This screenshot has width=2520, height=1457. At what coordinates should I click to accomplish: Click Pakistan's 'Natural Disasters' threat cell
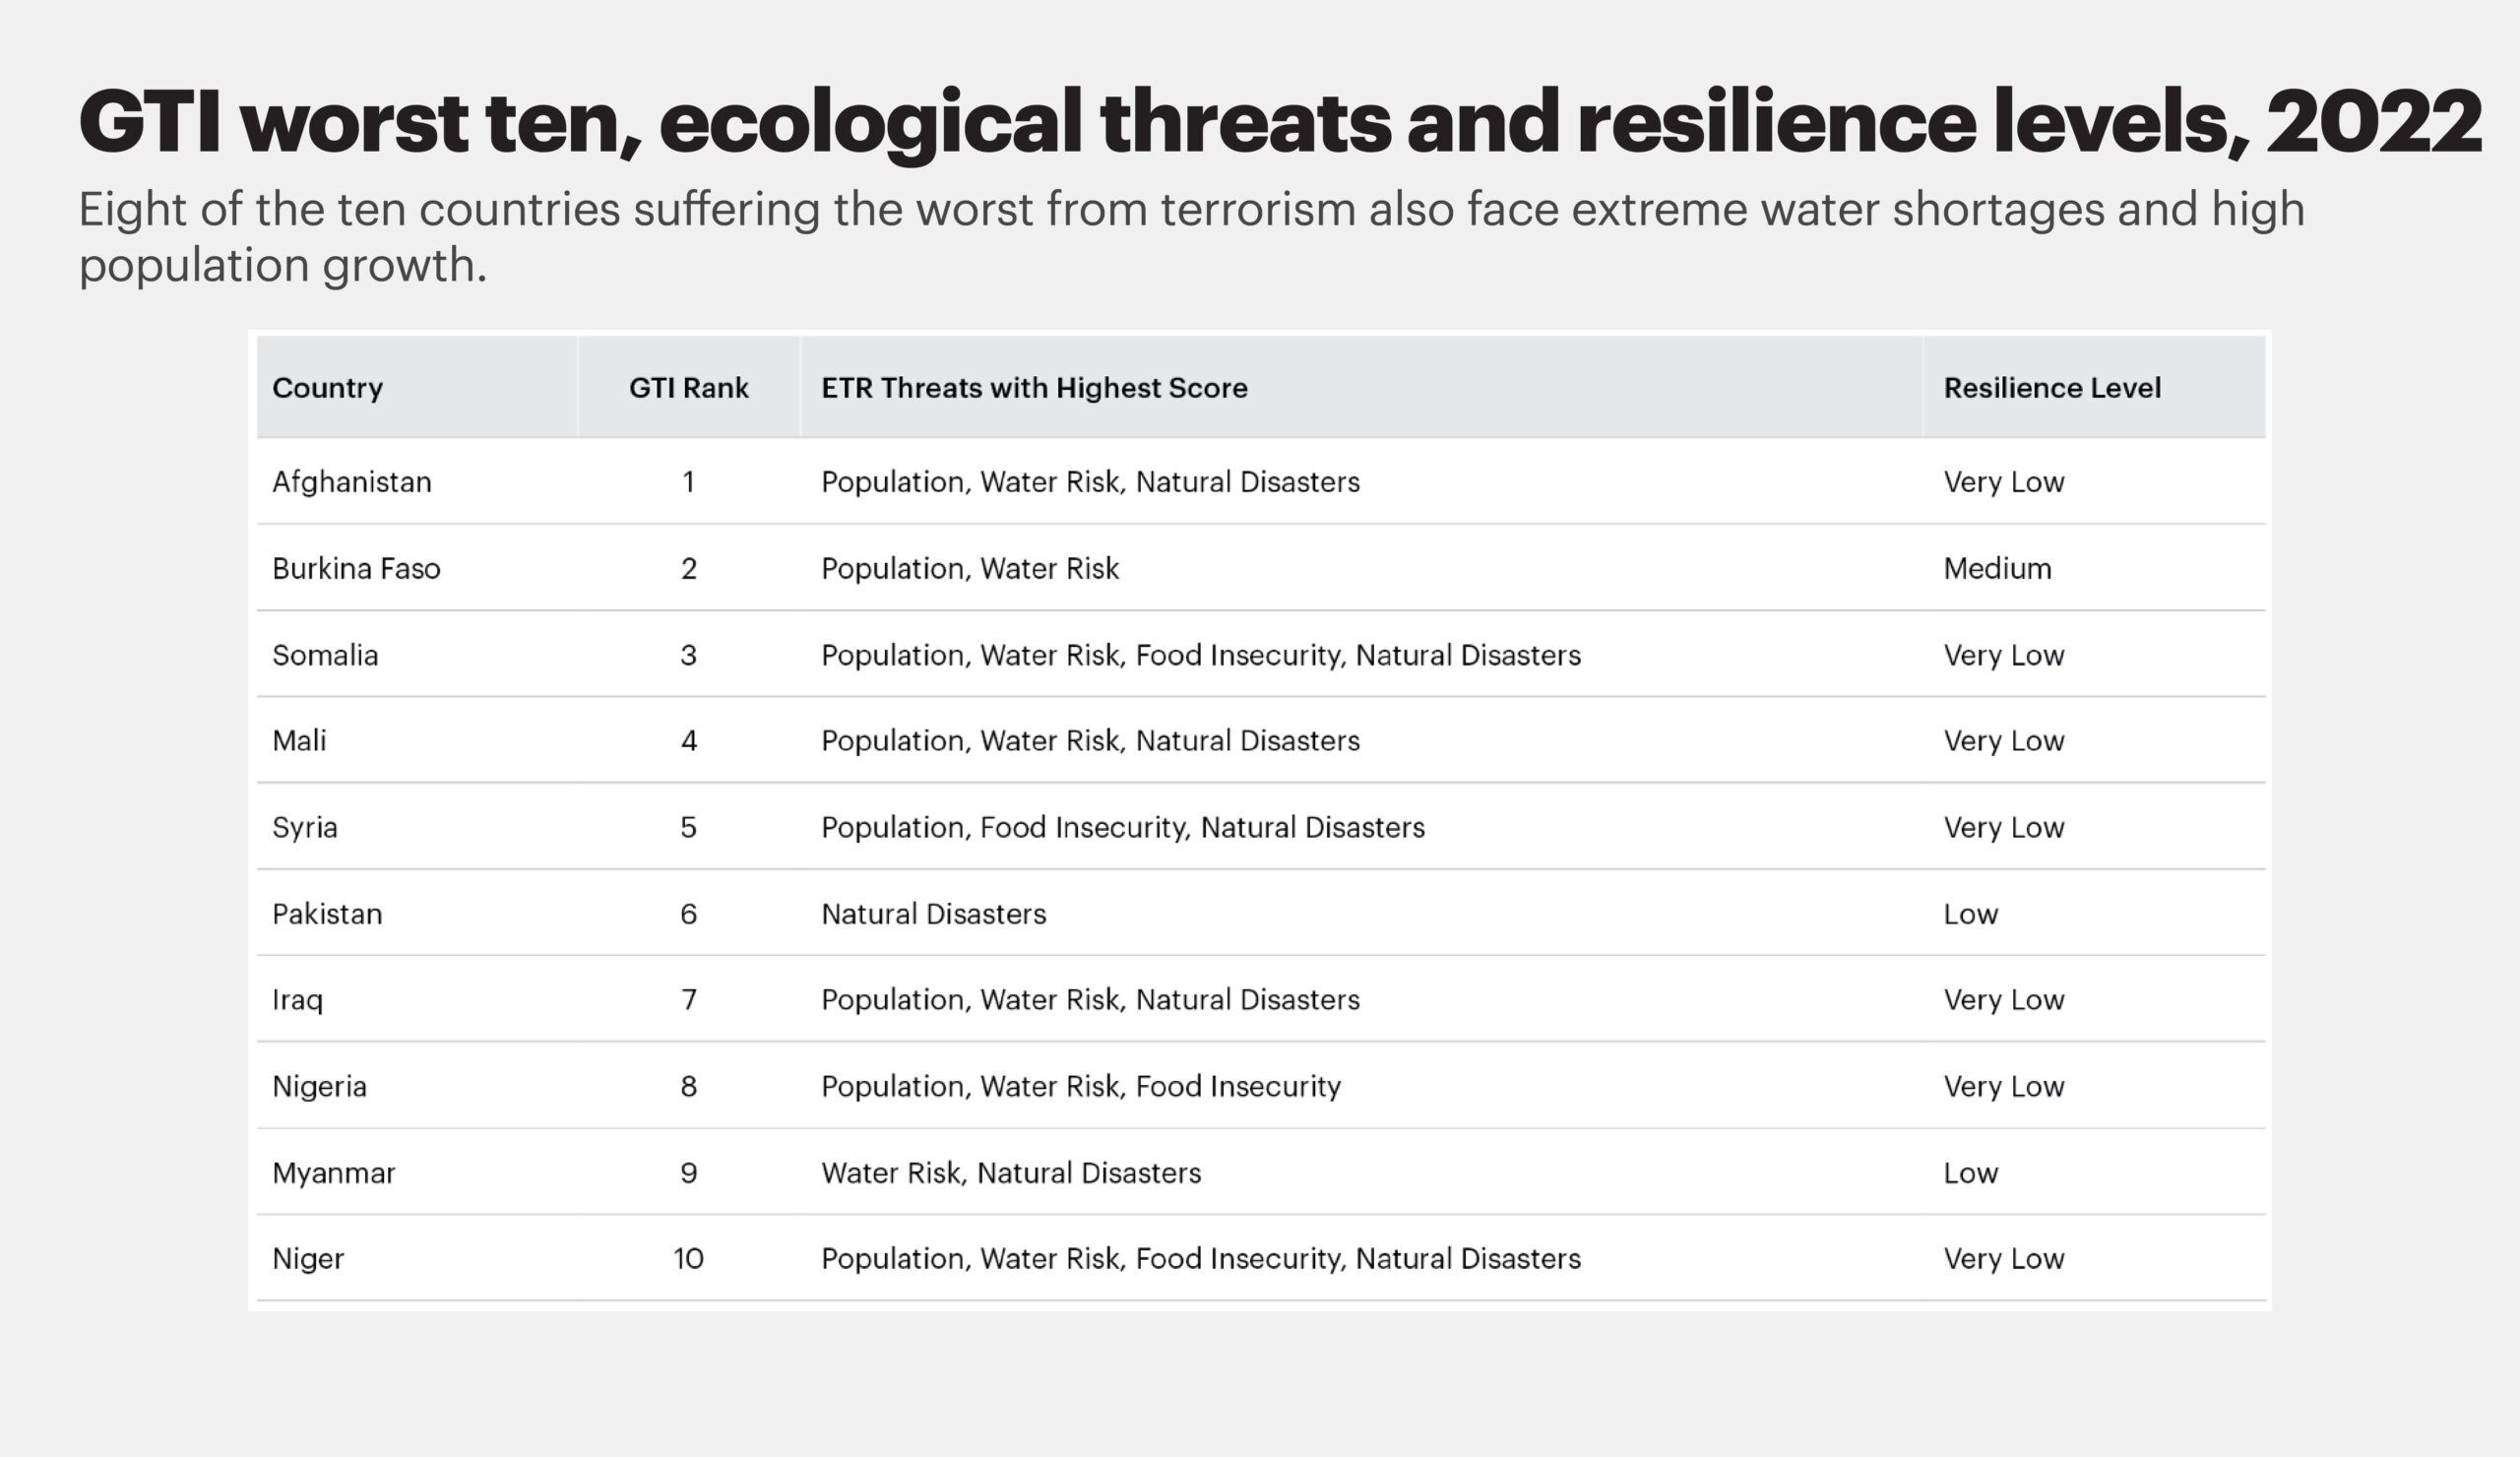click(x=934, y=914)
